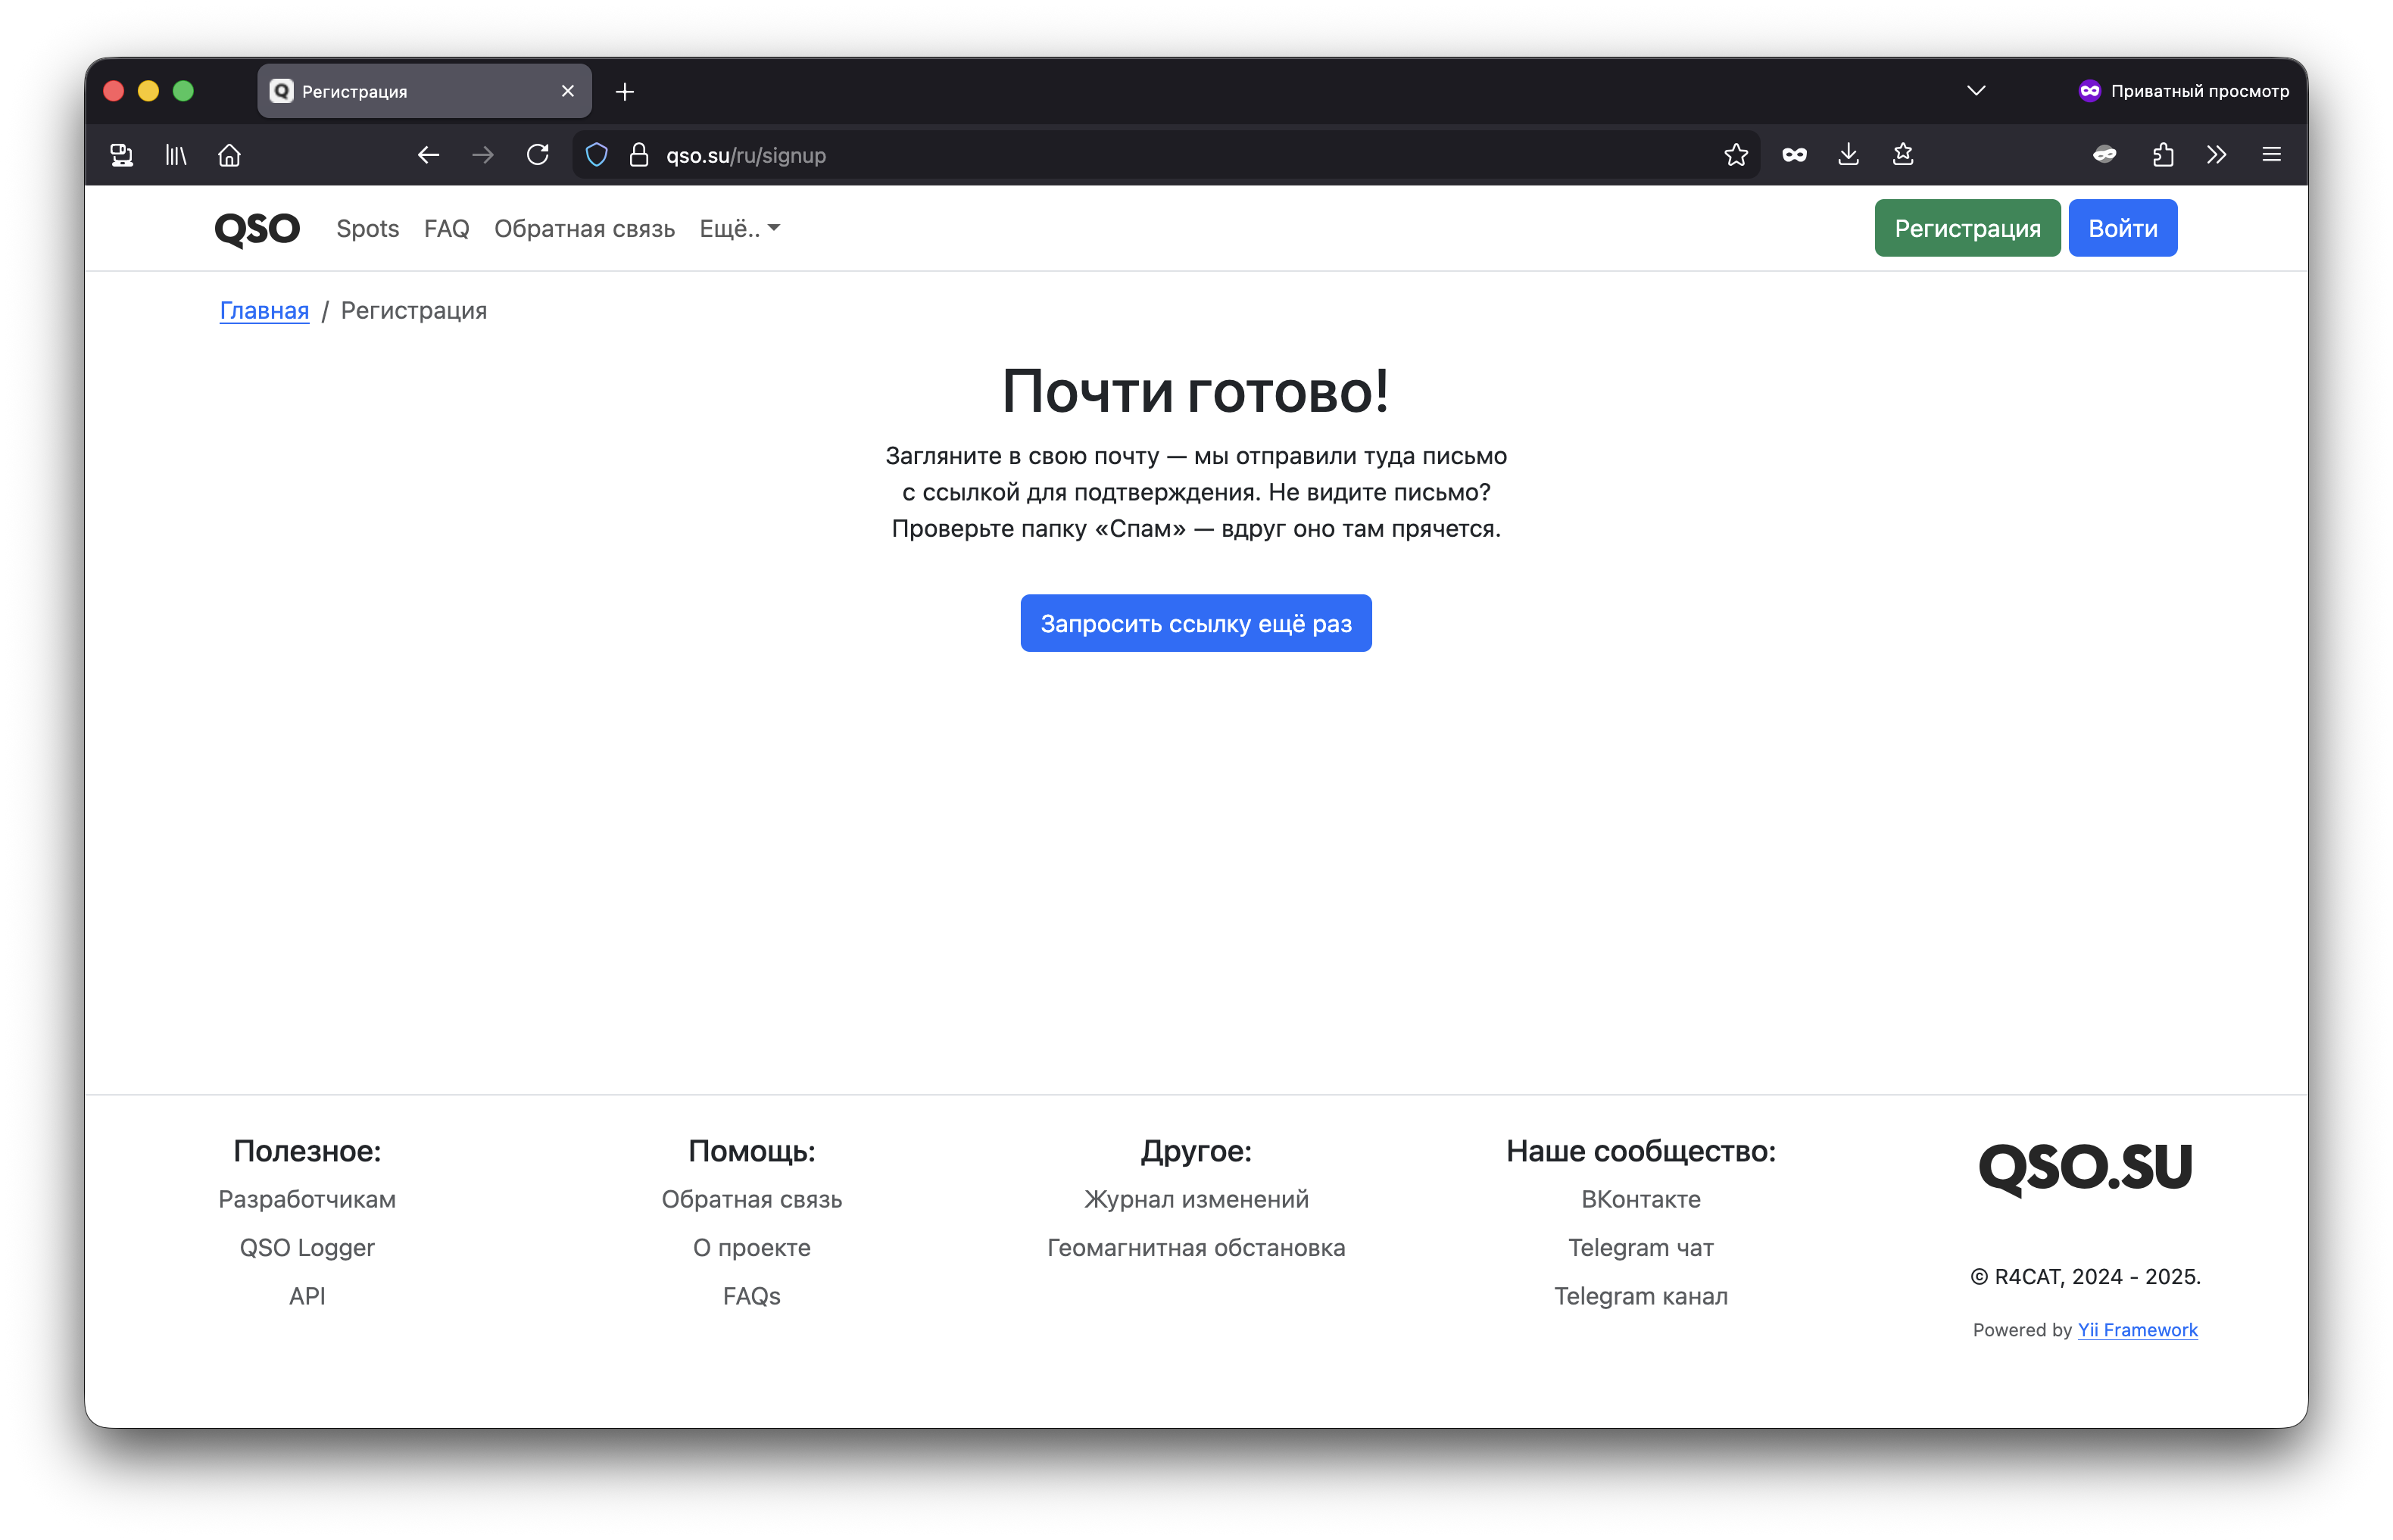Follow the Главная breadcrumb link
Screen dimensions: 2393x1540
(x=264, y=311)
